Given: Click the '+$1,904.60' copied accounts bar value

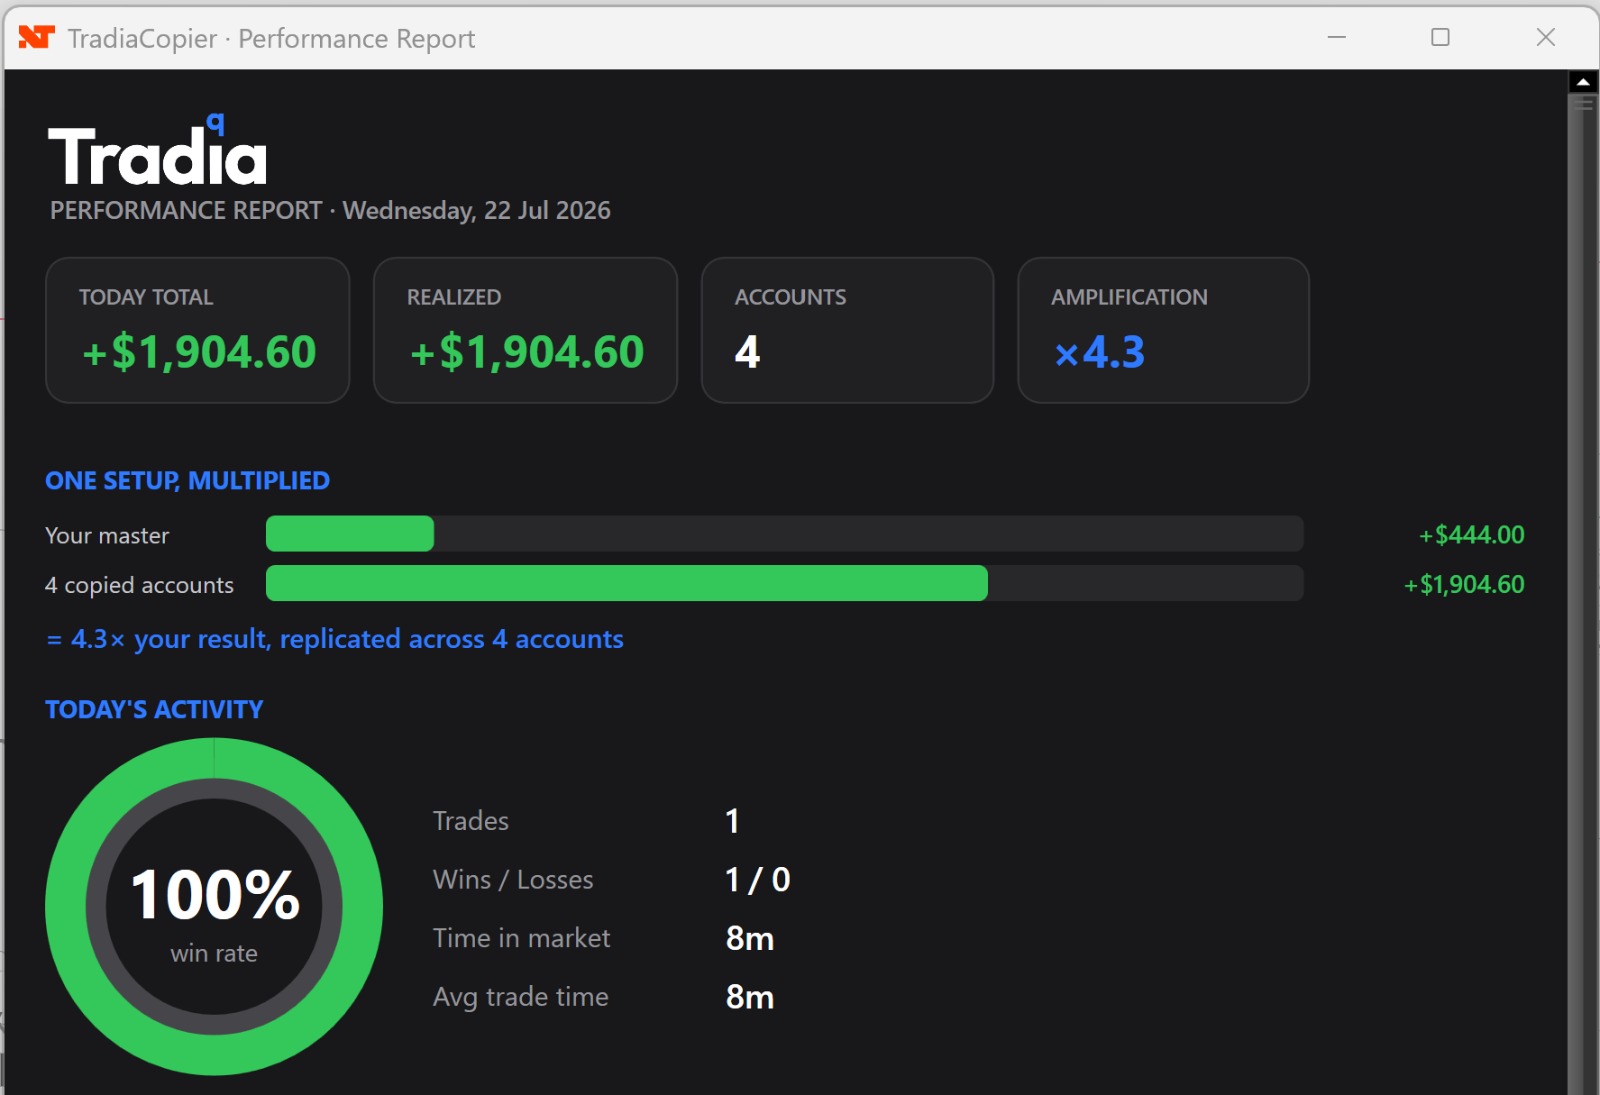Looking at the screenshot, I should pyautogui.click(x=1464, y=584).
